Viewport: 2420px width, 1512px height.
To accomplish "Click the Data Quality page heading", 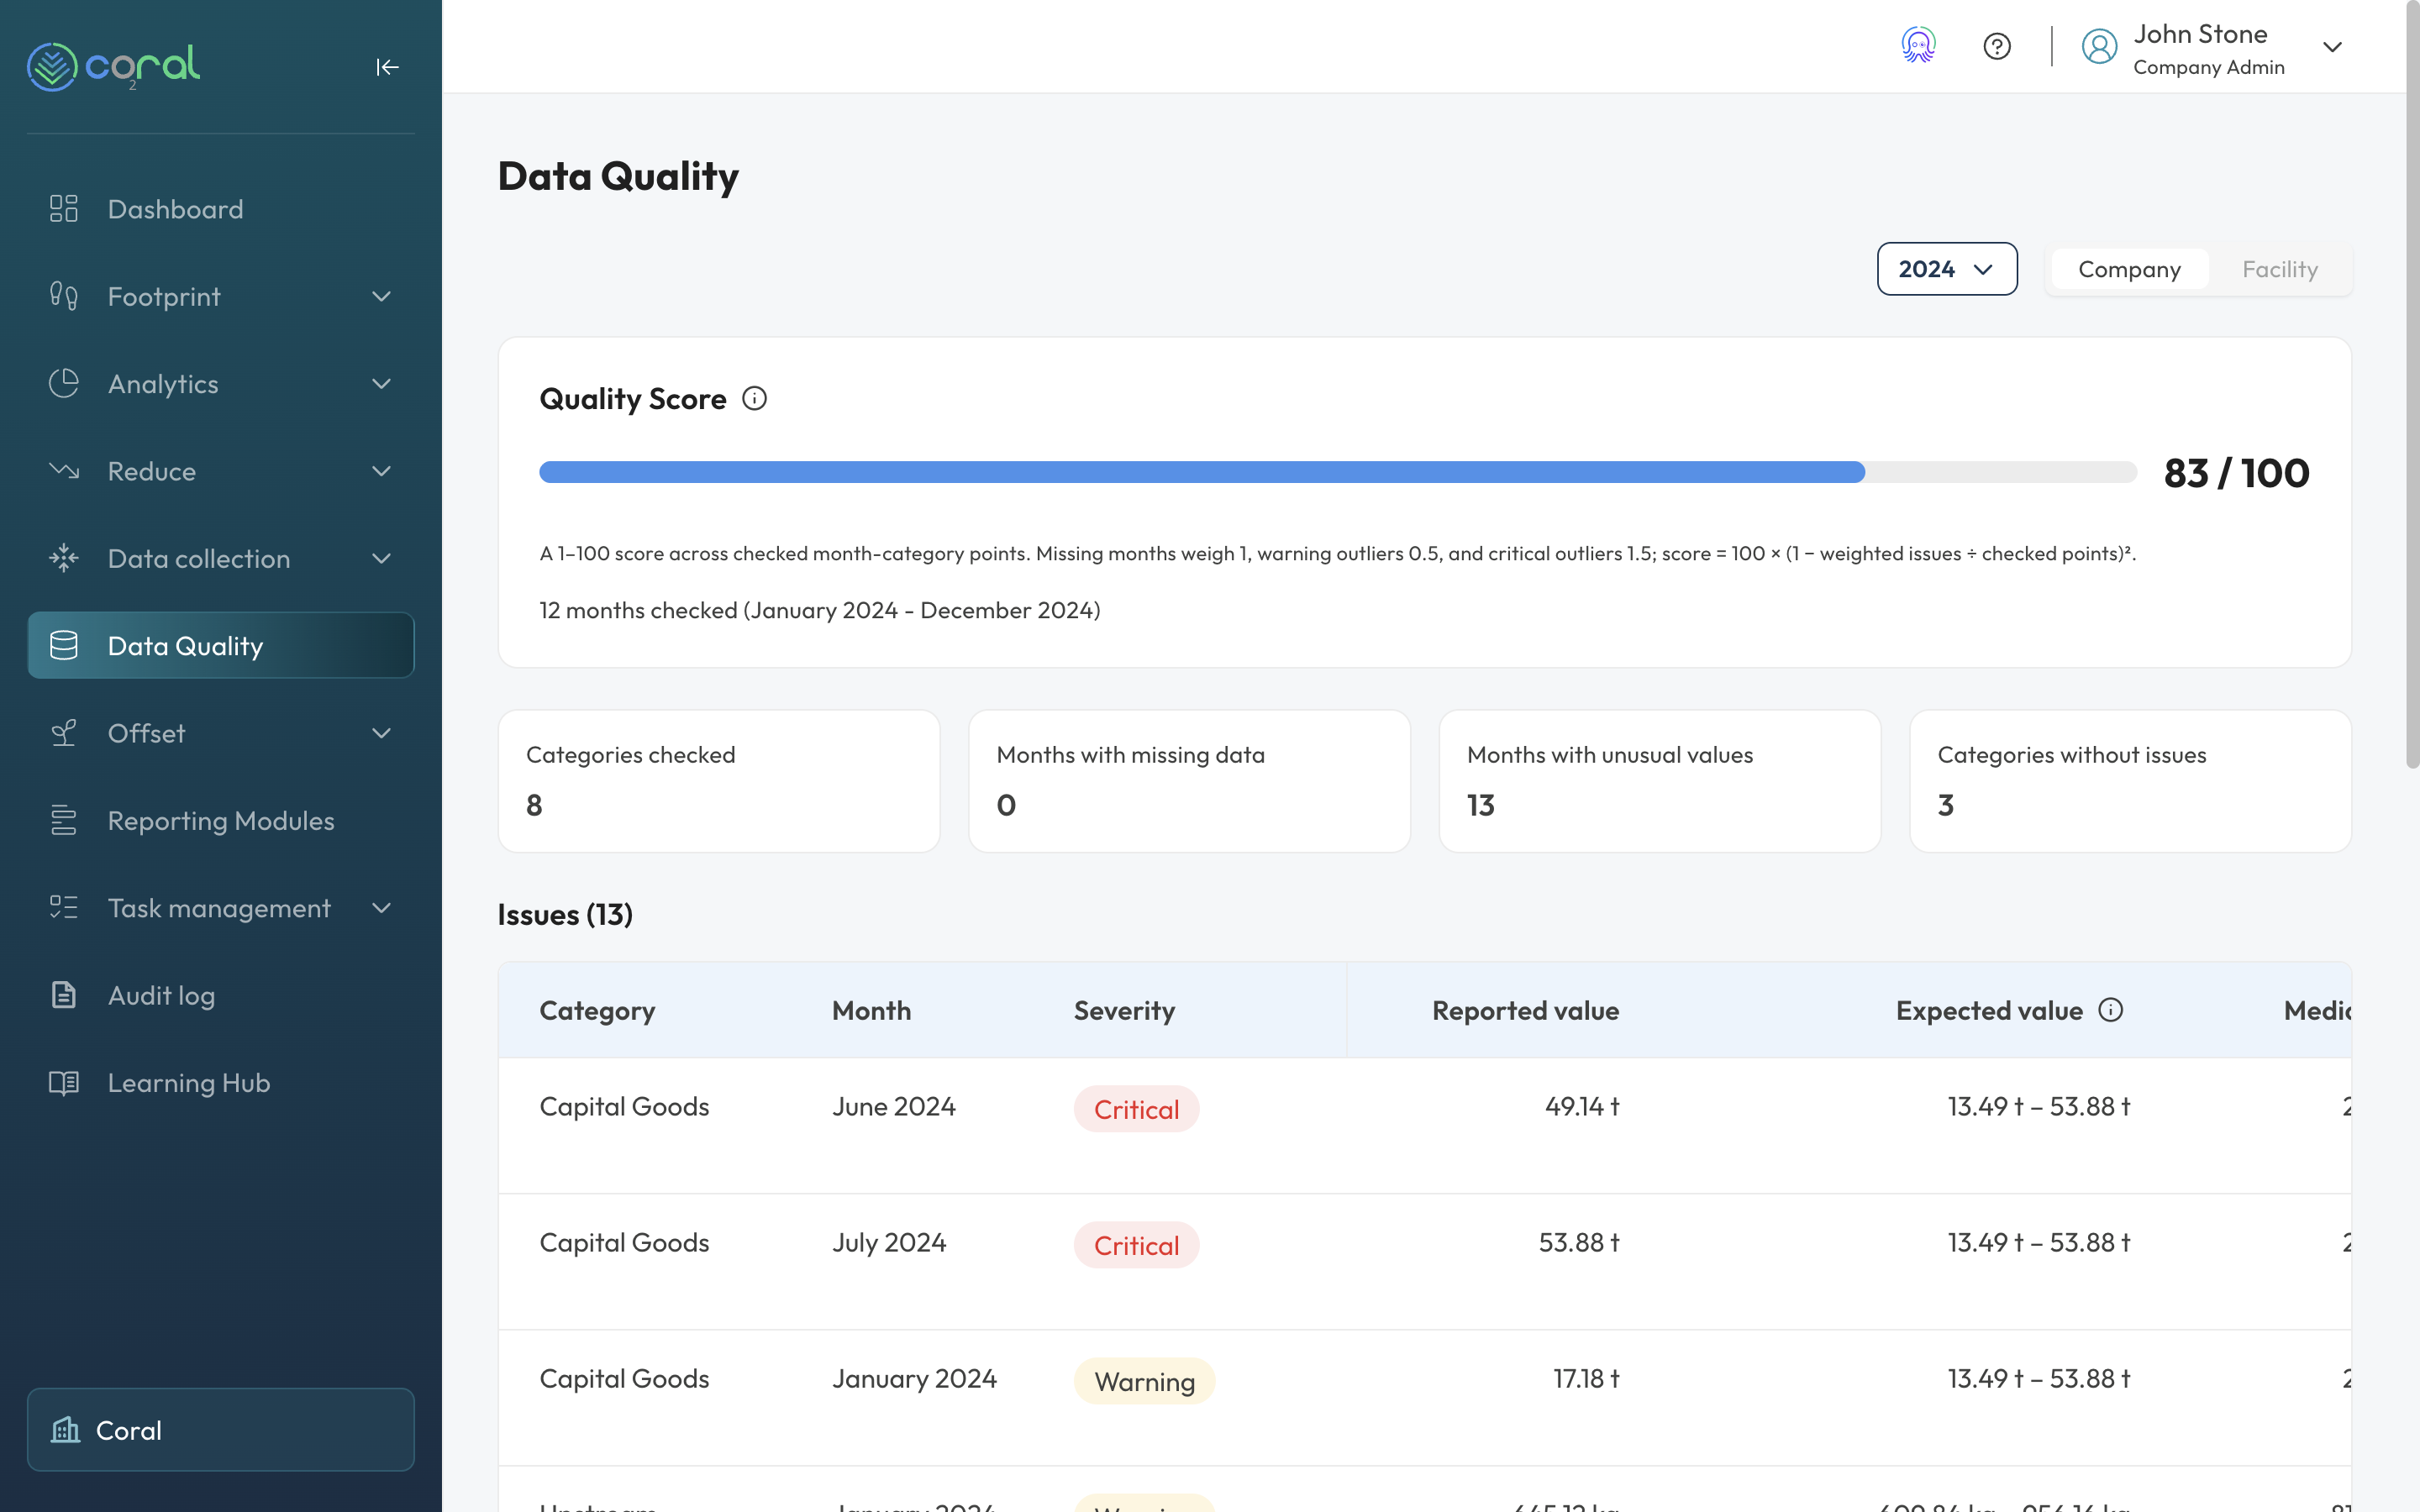I will 618,176.
